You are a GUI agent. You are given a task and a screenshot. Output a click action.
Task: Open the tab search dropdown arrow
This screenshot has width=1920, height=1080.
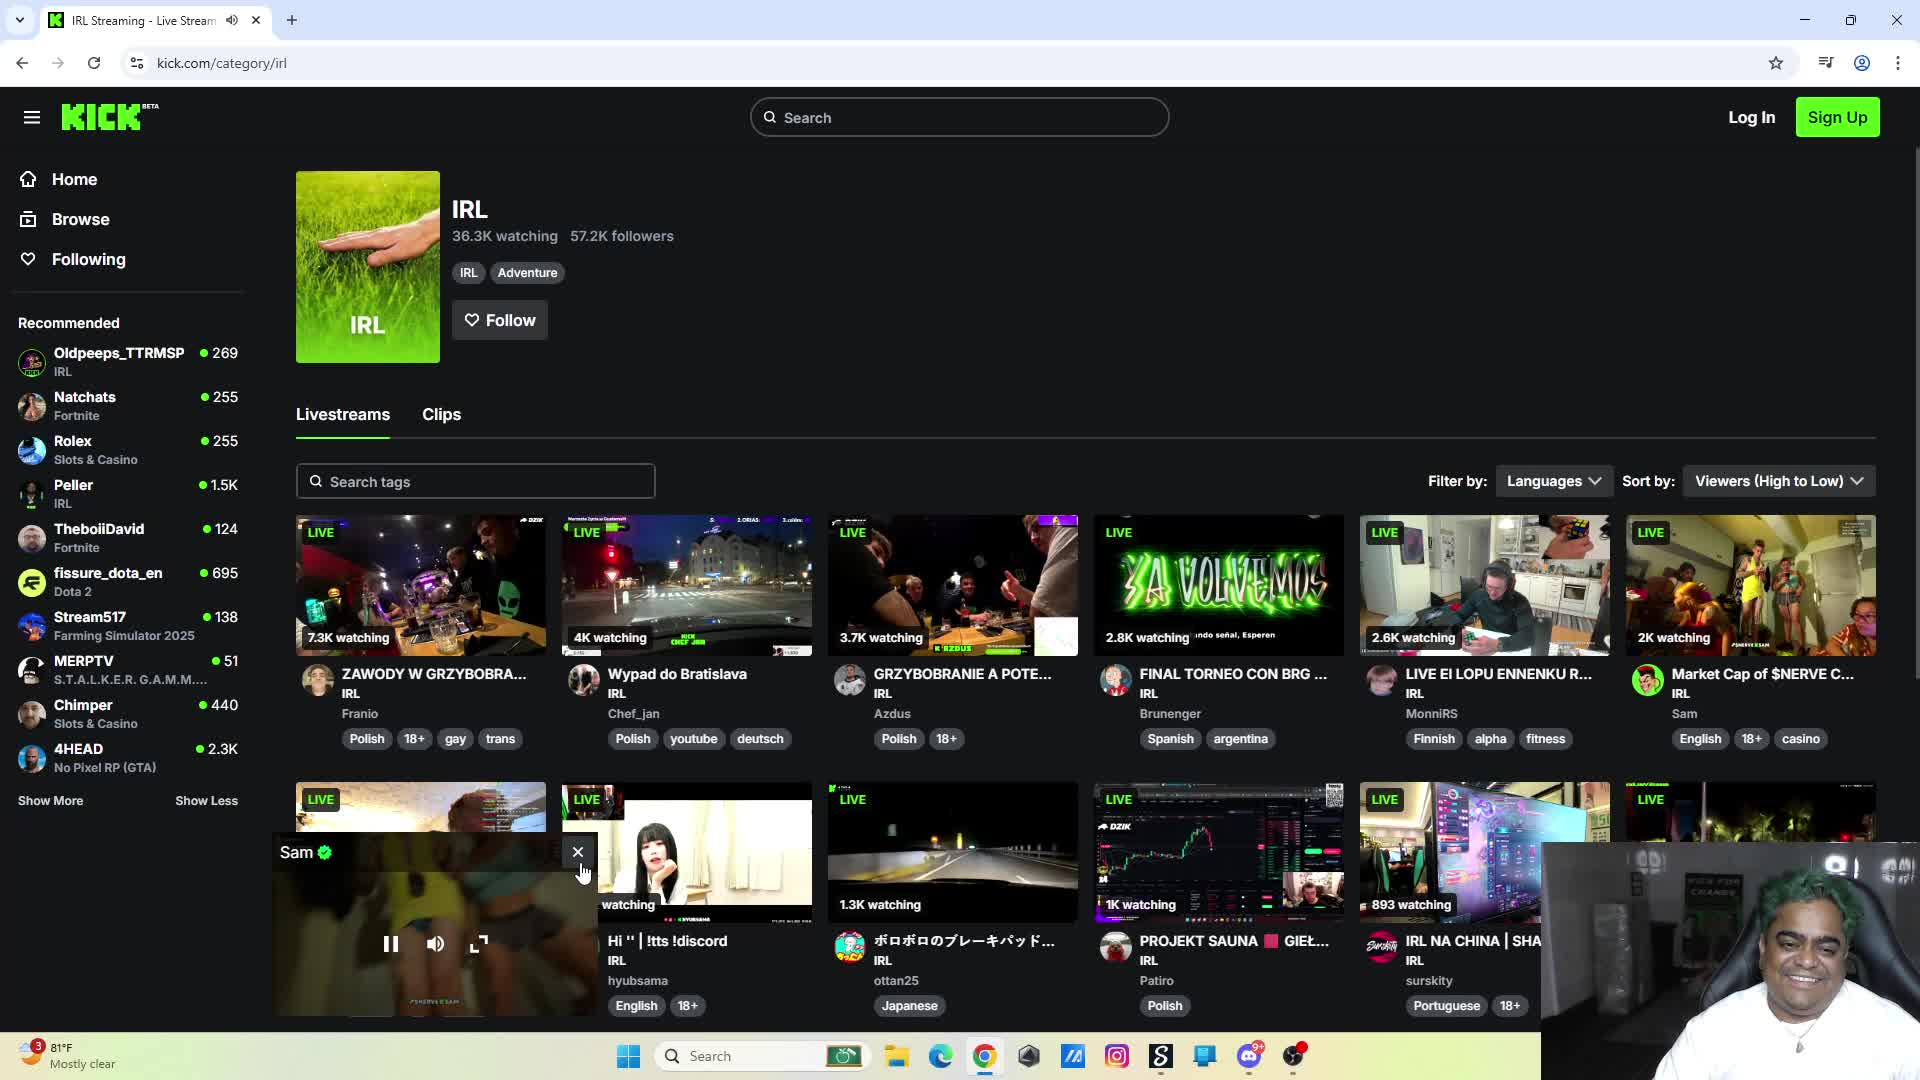pyautogui.click(x=19, y=20)
